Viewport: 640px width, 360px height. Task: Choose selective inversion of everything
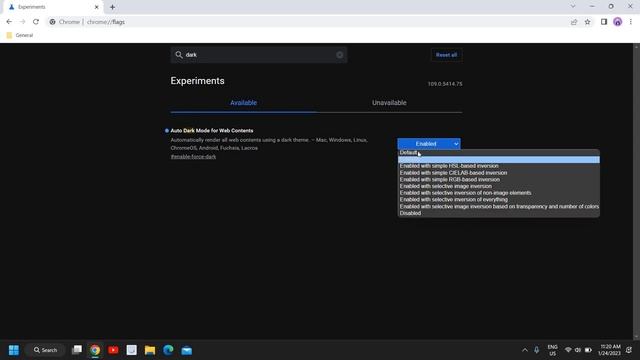coord(499,200)
